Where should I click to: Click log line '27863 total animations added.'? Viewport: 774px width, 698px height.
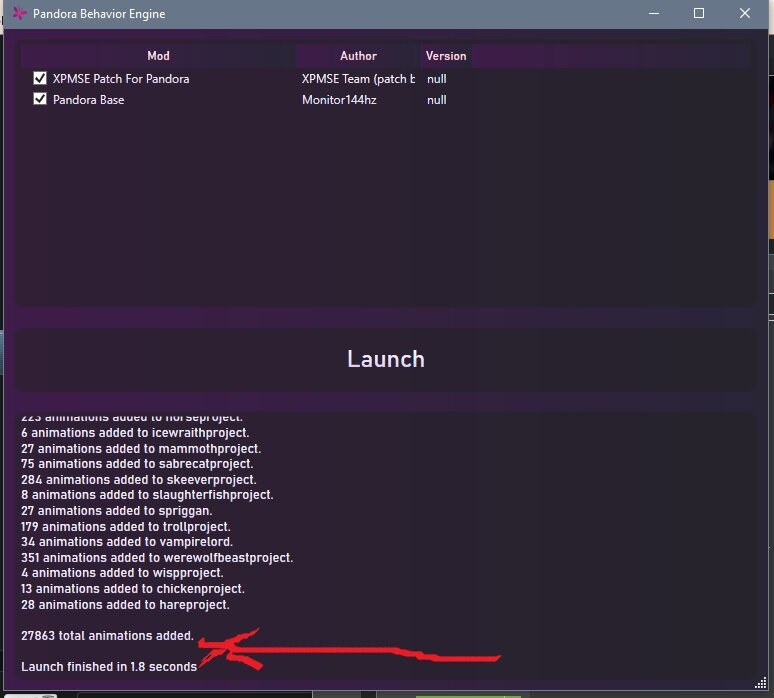(107, 635)
